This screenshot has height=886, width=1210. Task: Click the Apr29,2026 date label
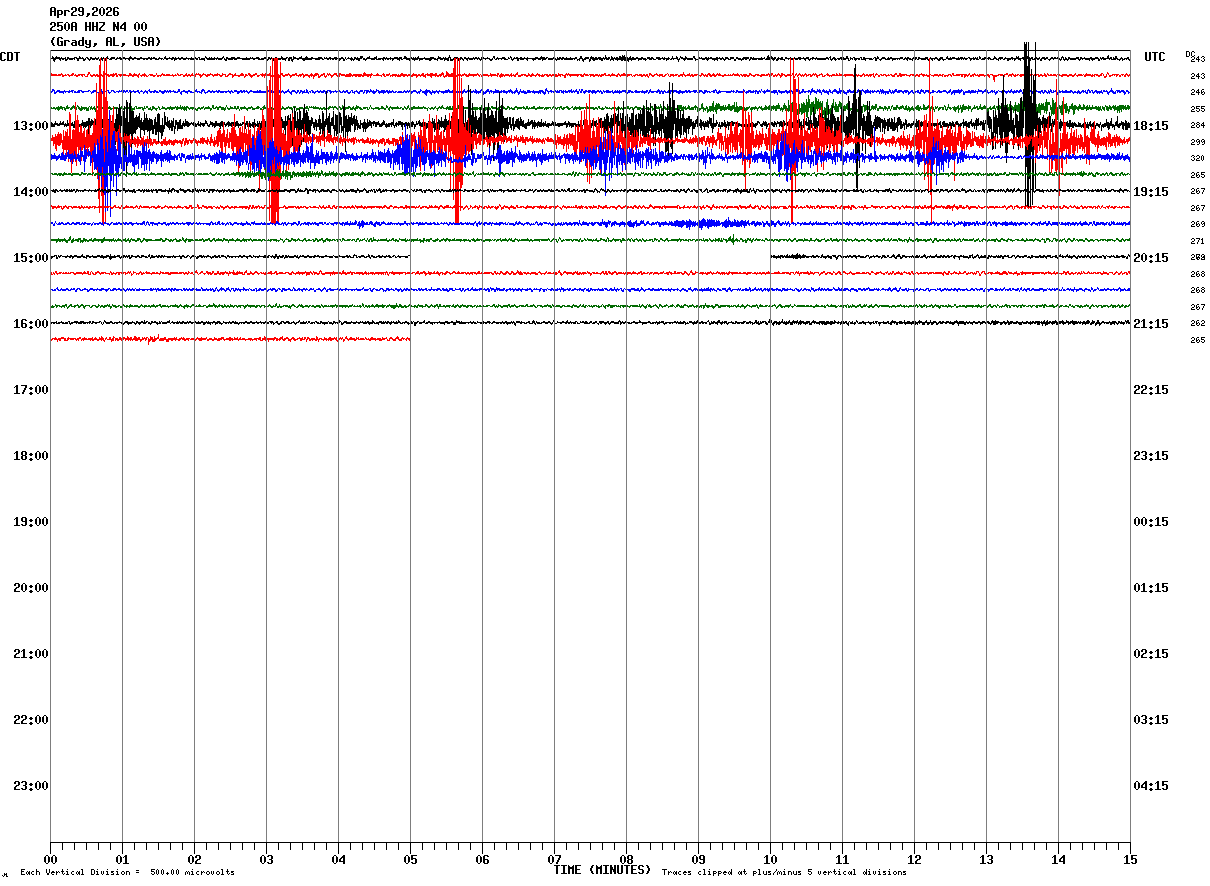click(x=84, y=12)
